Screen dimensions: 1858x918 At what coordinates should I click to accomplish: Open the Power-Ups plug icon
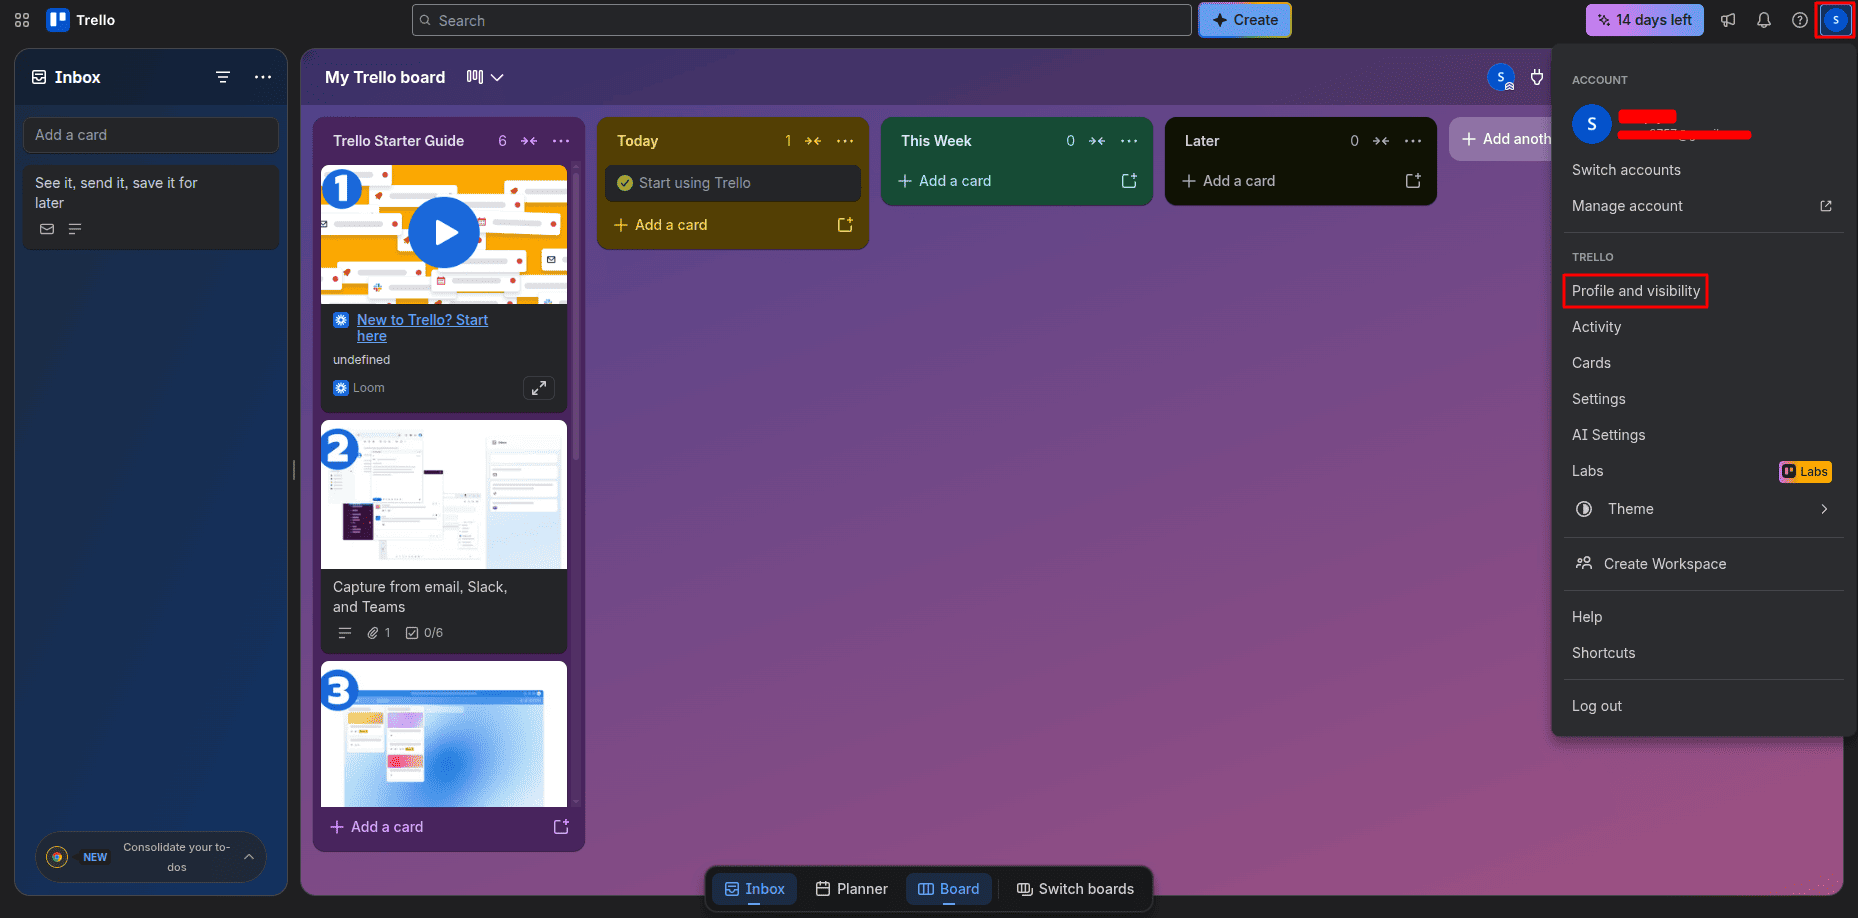(1537, 77)
